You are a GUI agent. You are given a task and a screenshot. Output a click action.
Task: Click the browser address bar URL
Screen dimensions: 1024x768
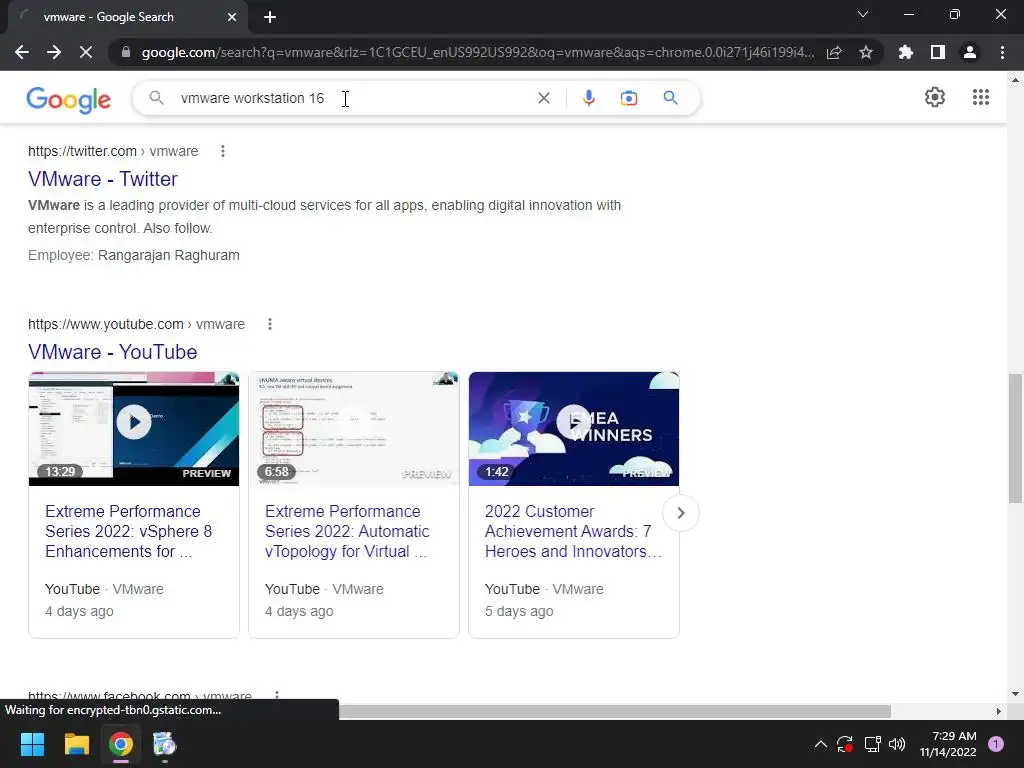pyautogui.click(x=477, y=52)
